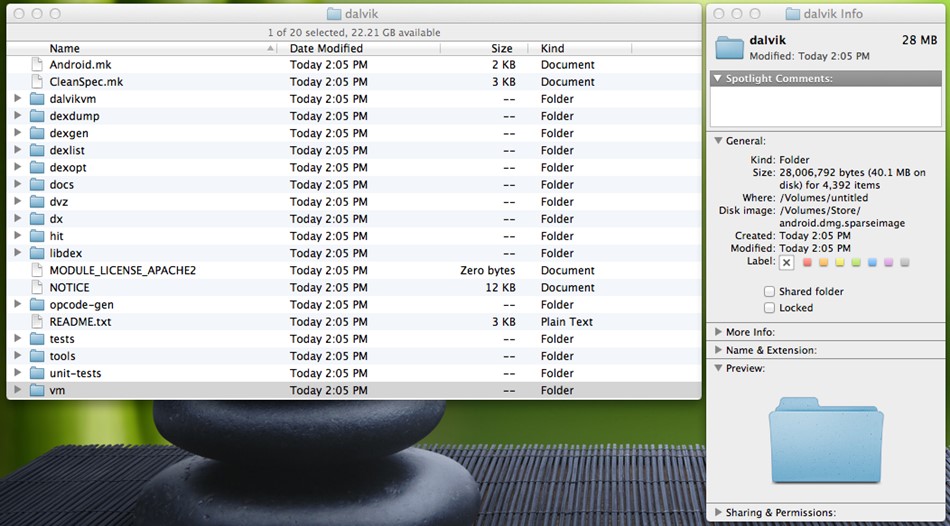Click the vm folder icon
The image size is (950, 526).
click(38, 390)
